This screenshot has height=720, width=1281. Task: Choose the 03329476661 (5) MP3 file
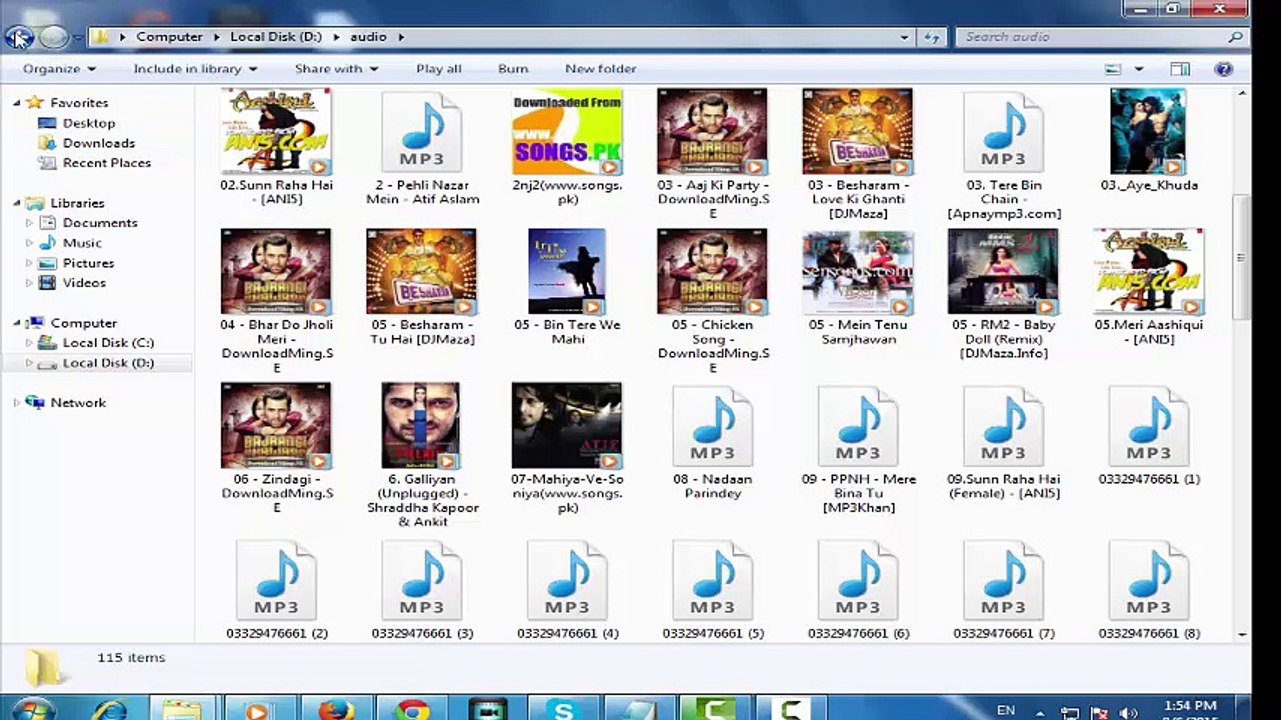click(x=712, y=581)
